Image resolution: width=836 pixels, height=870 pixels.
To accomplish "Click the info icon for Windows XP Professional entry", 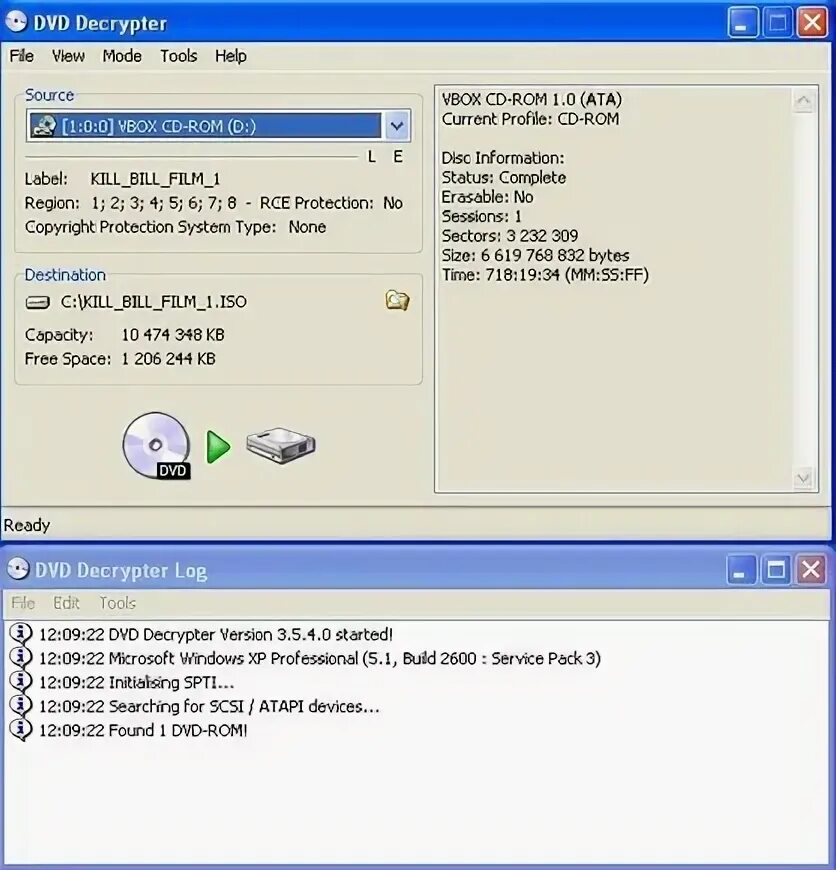I will tap(21, 657).
